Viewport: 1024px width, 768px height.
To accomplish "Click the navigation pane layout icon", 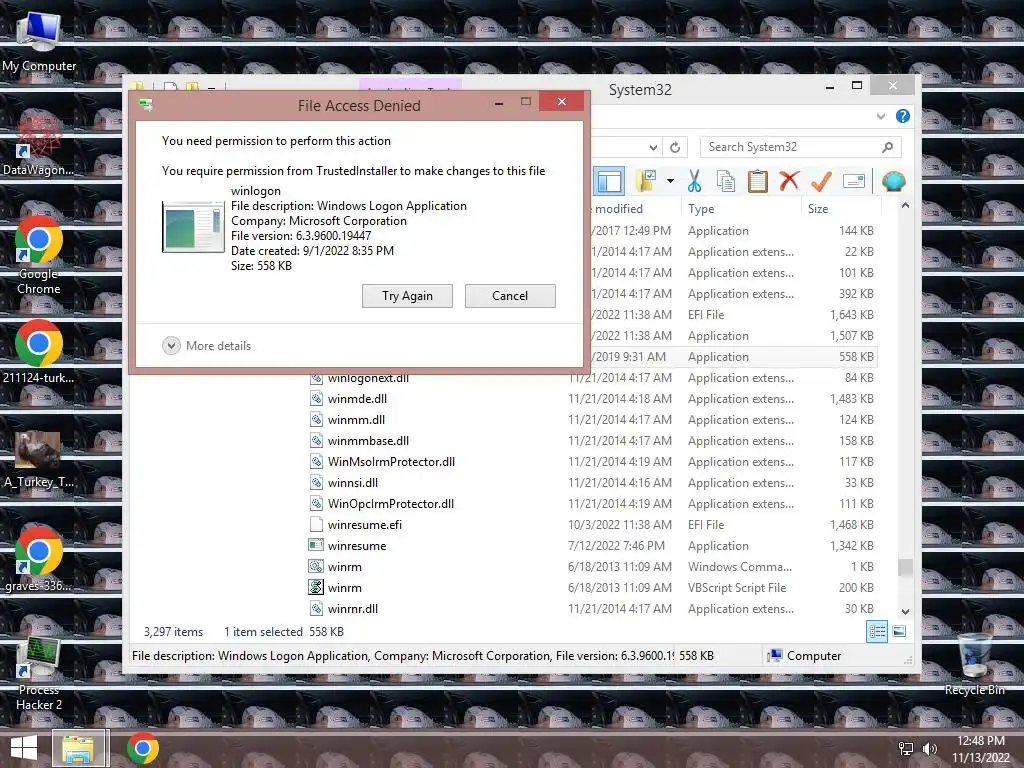I will (x=609, y=181).
